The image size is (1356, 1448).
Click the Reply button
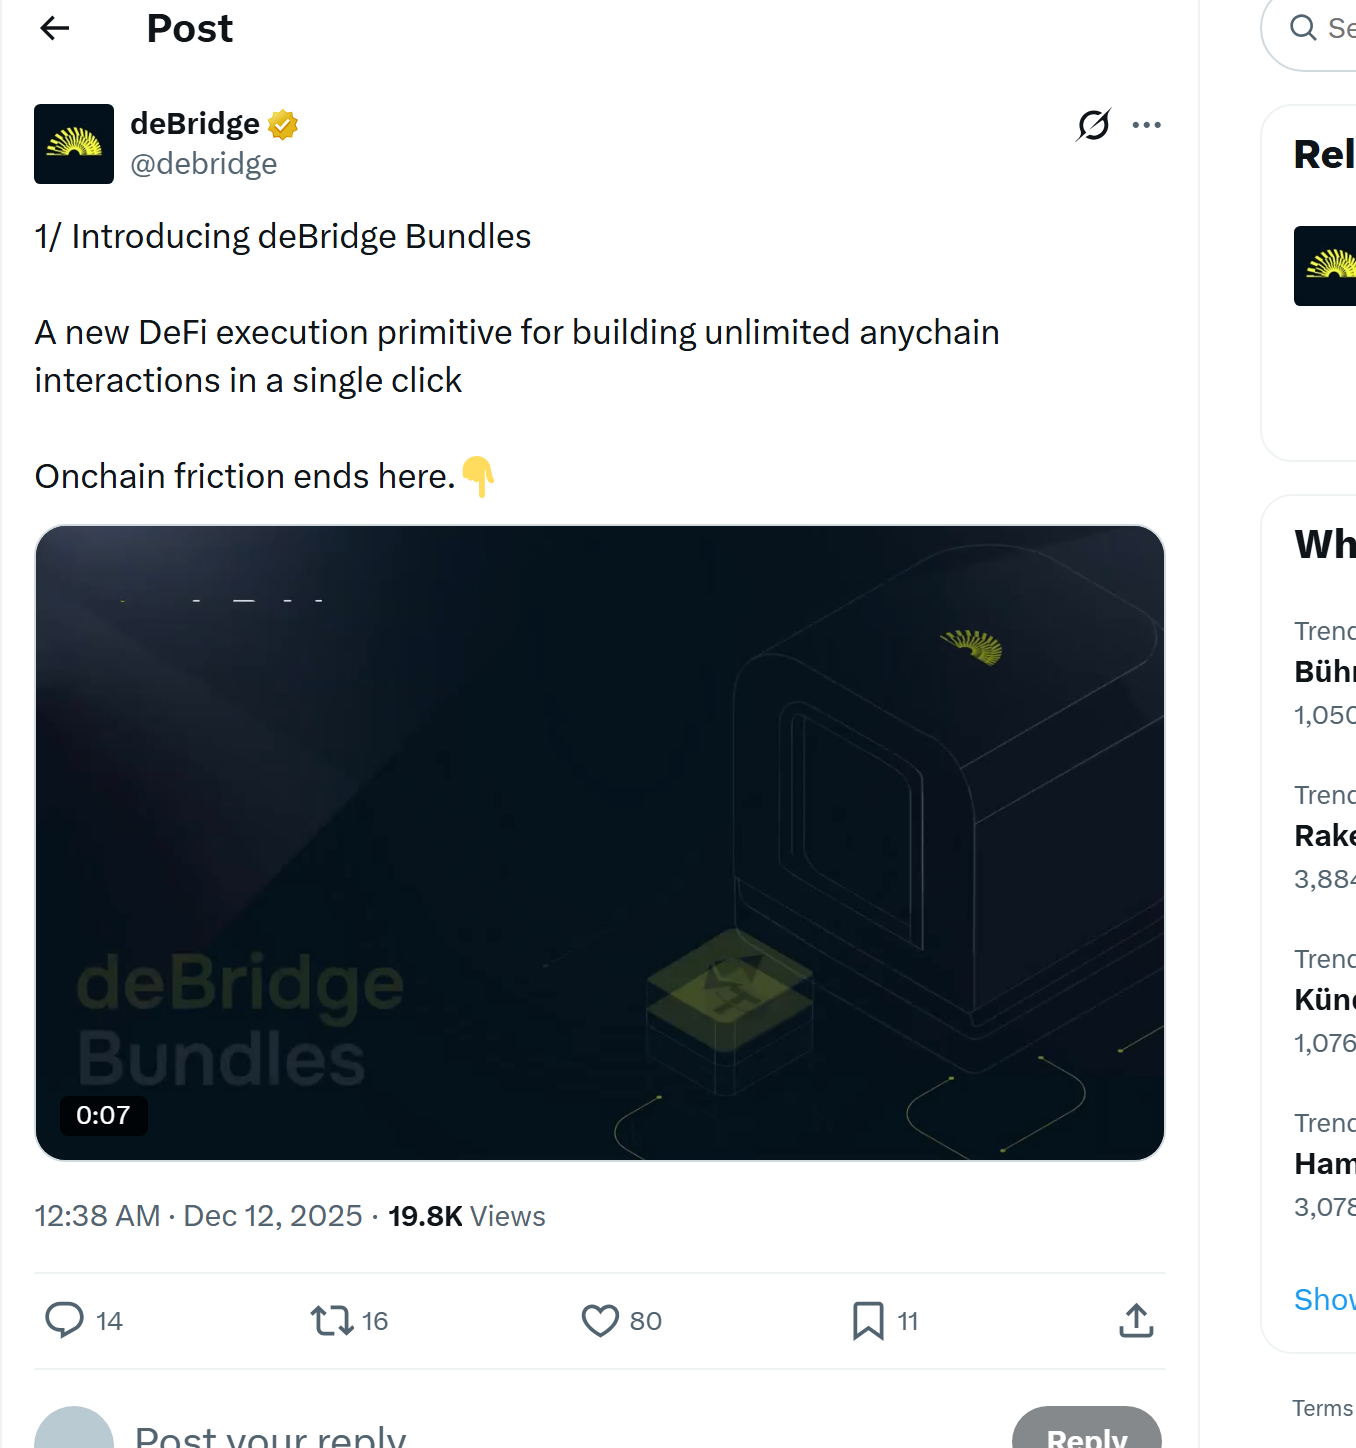pos(1087,1437)
